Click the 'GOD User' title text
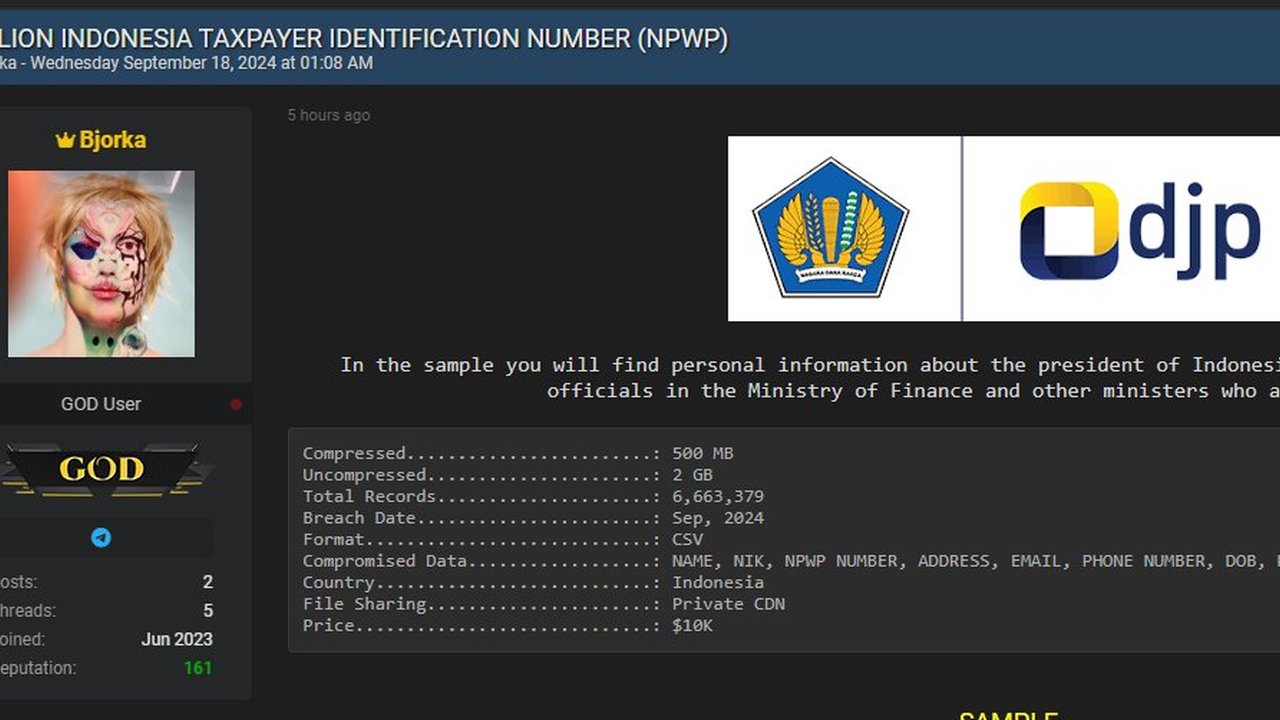Viewport: 1280px width, 720px height. (101, 404)
